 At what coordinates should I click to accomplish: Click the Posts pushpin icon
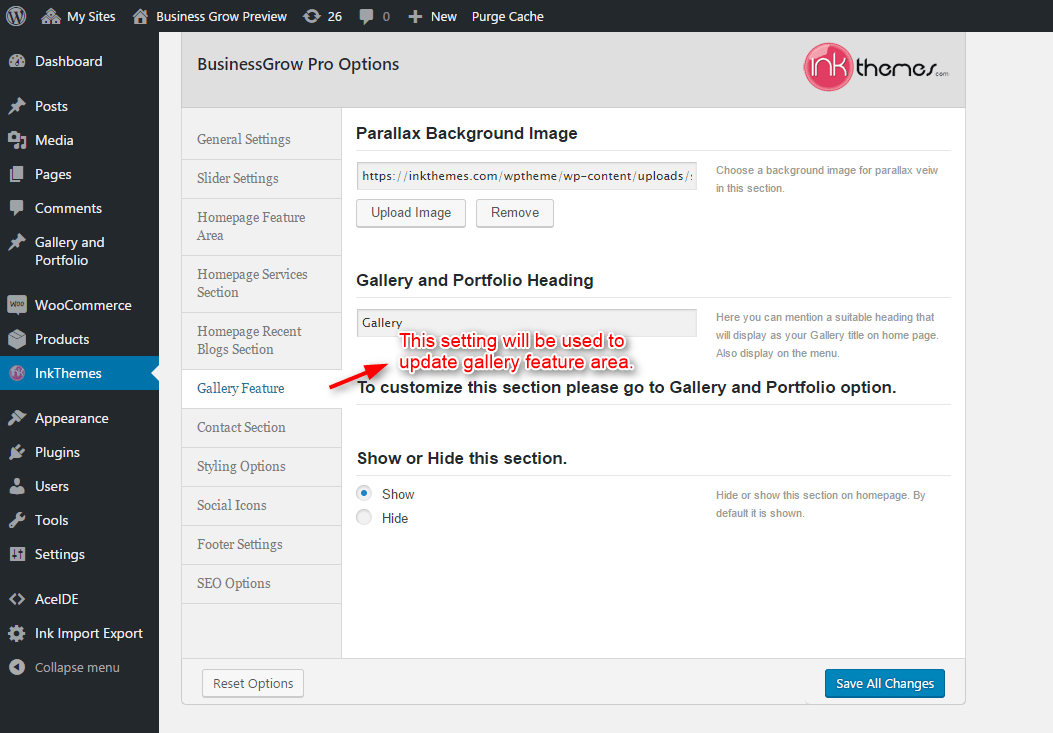coord(17,106)
